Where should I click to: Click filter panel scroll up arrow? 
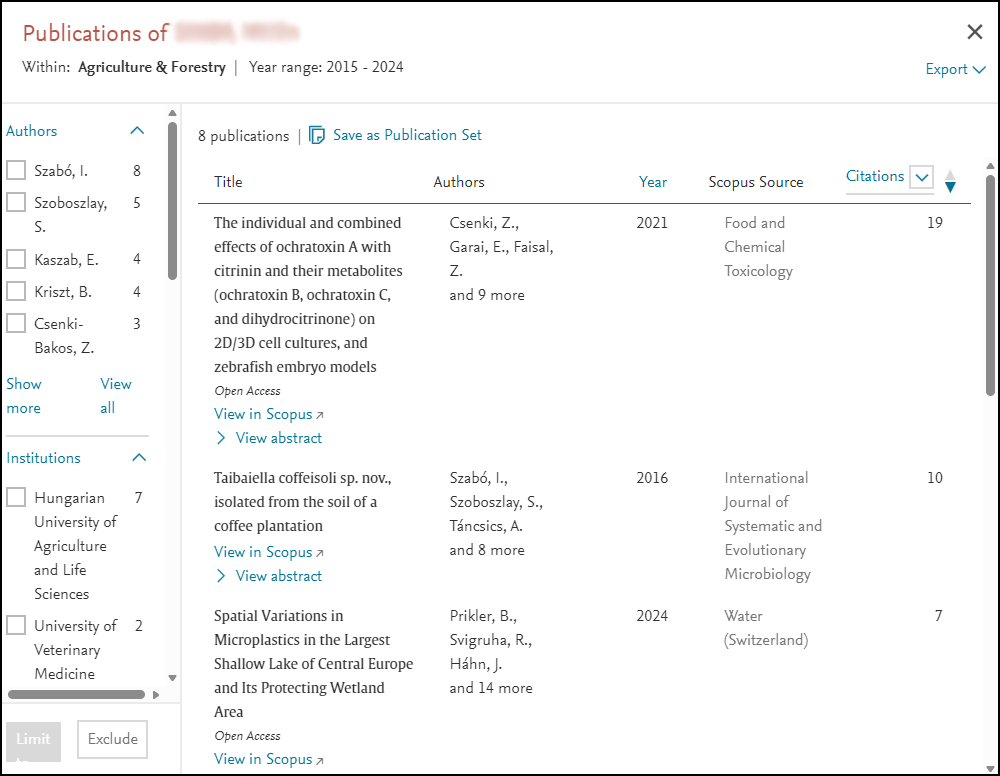pos(172,113)
